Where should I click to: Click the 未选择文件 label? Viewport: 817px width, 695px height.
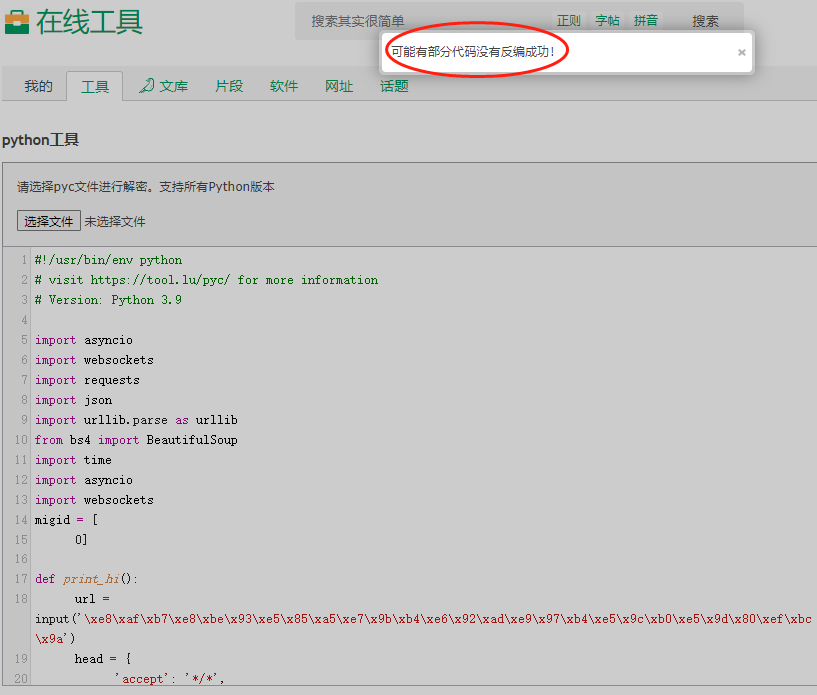point(115,221)
